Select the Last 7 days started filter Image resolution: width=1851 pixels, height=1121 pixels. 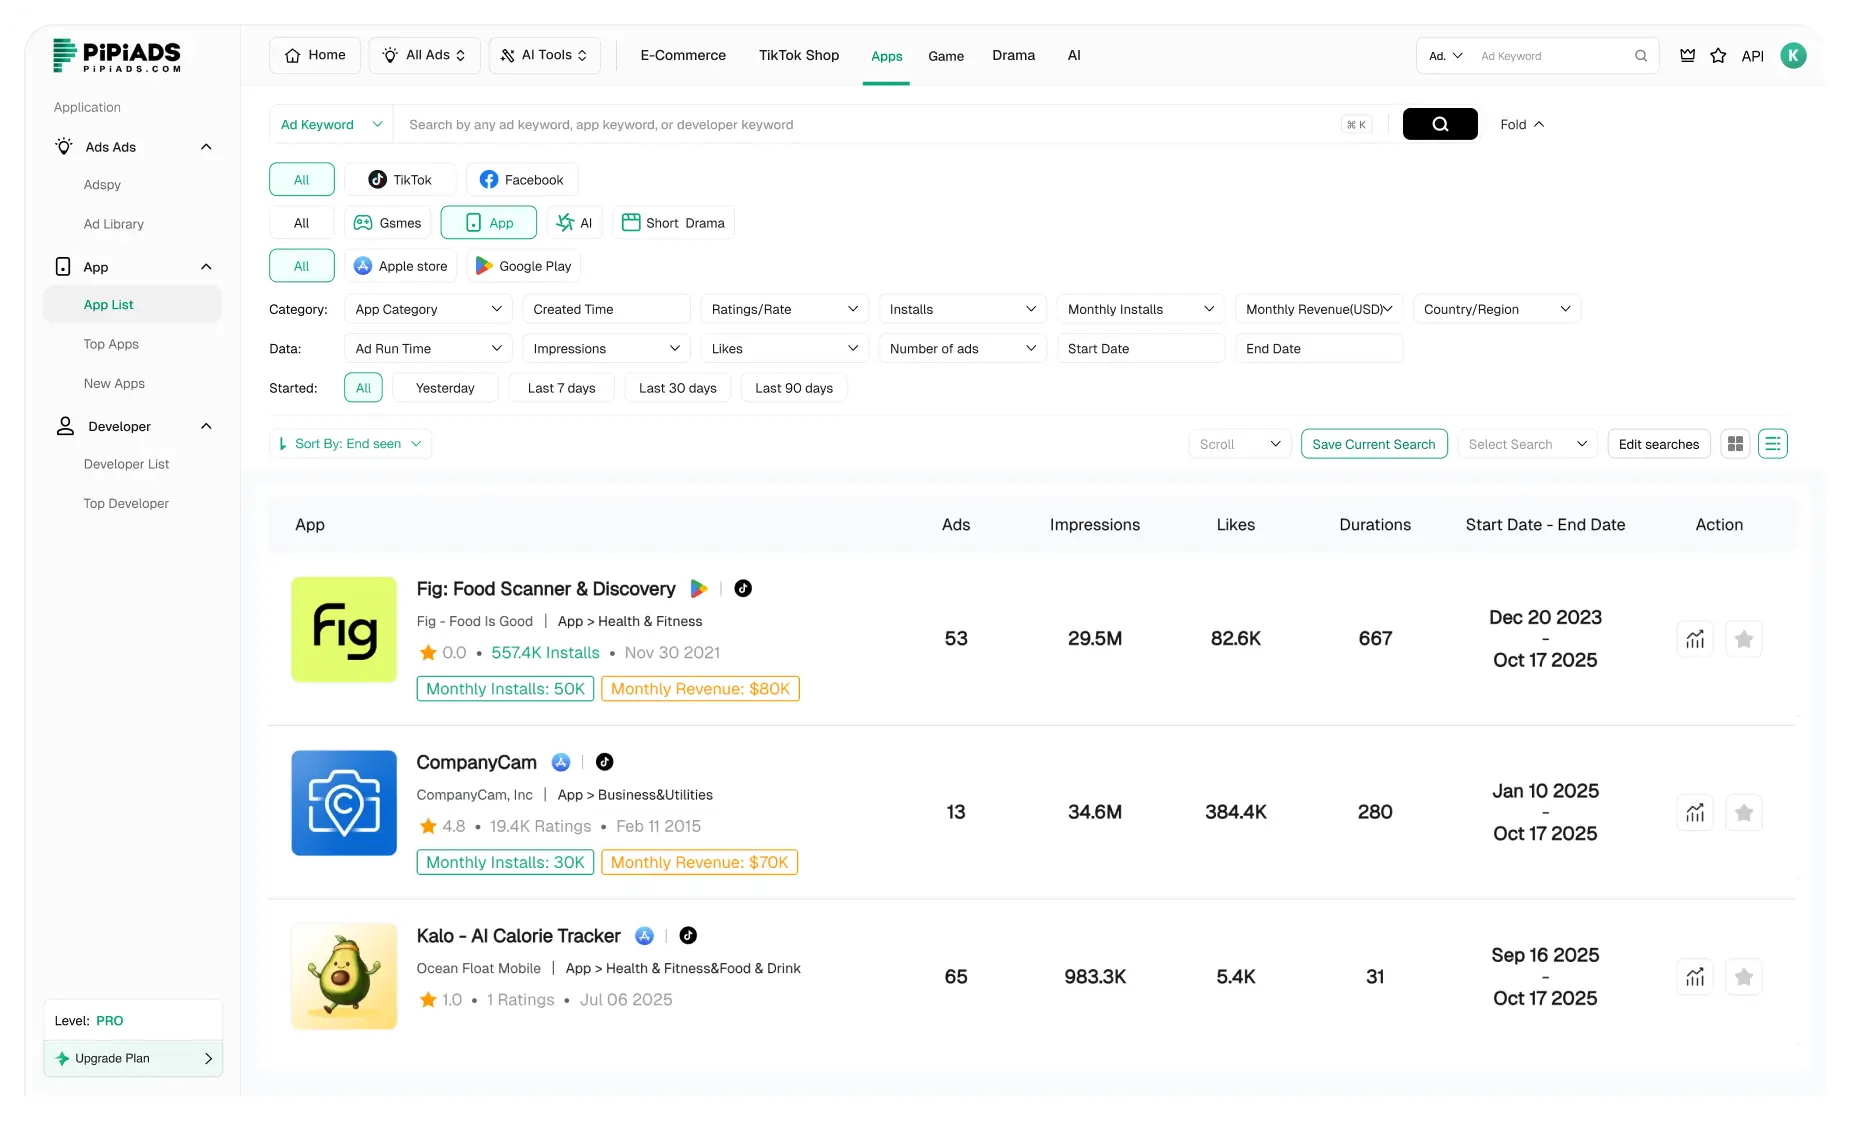561,388
